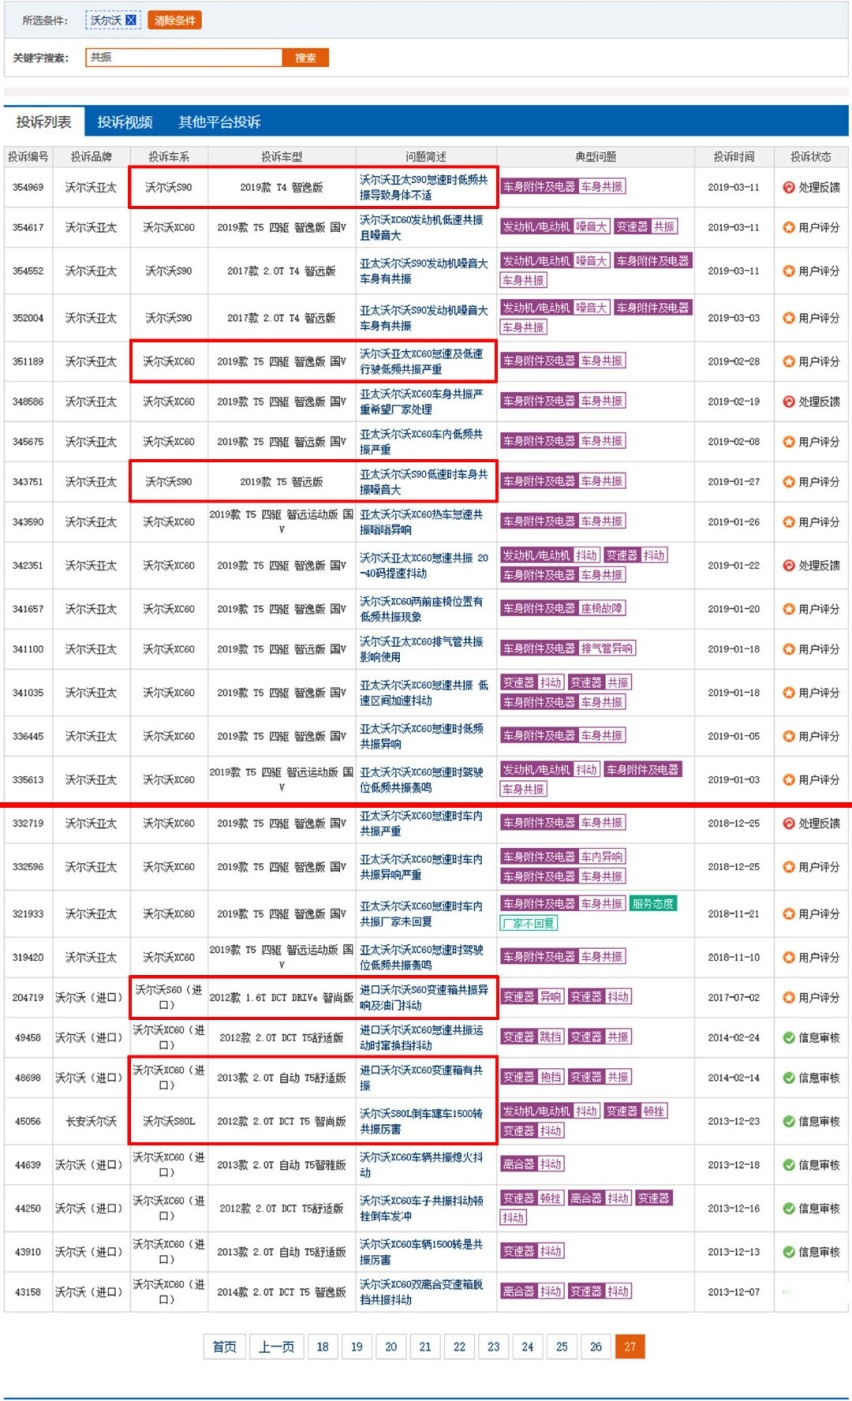
Task: Click the 处理反馈 status icon for complaint 354969
Action: click(788, 187)
